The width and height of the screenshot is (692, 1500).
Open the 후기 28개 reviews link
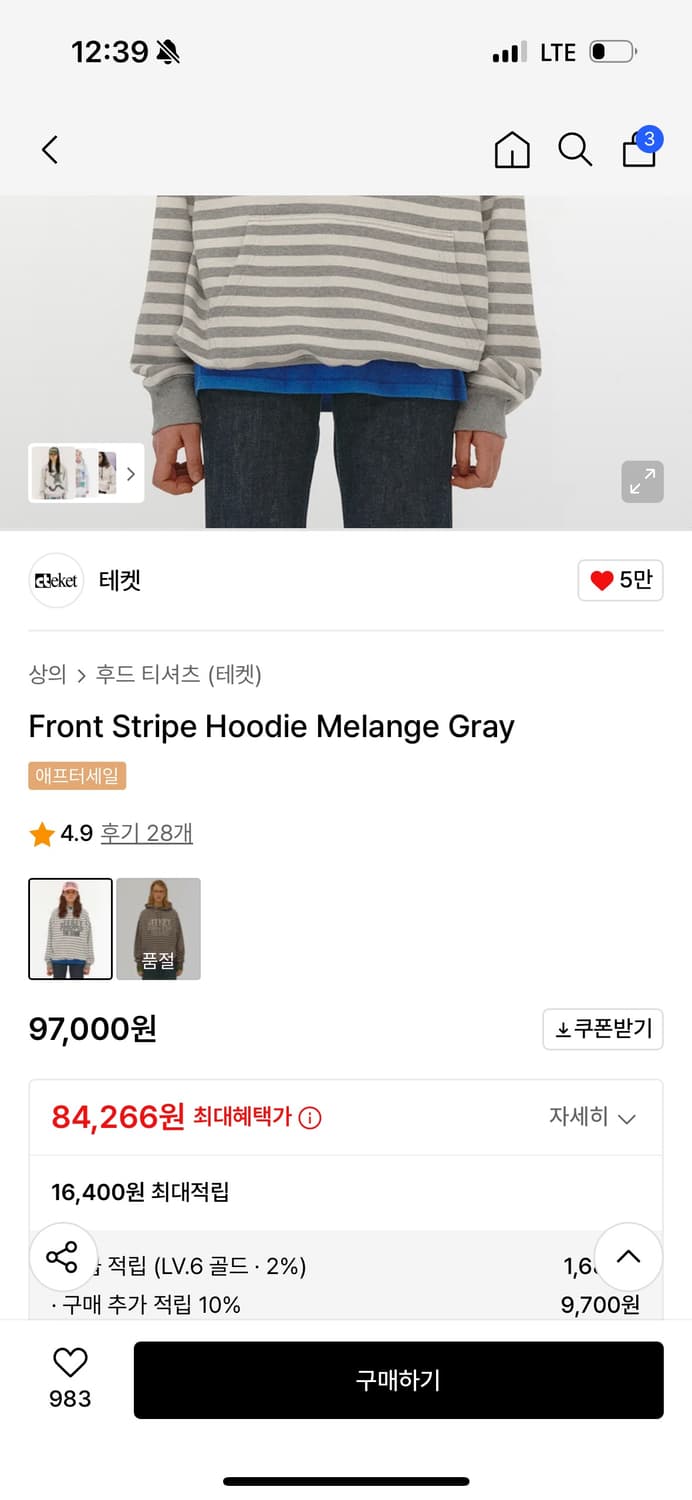click(147, 833)
